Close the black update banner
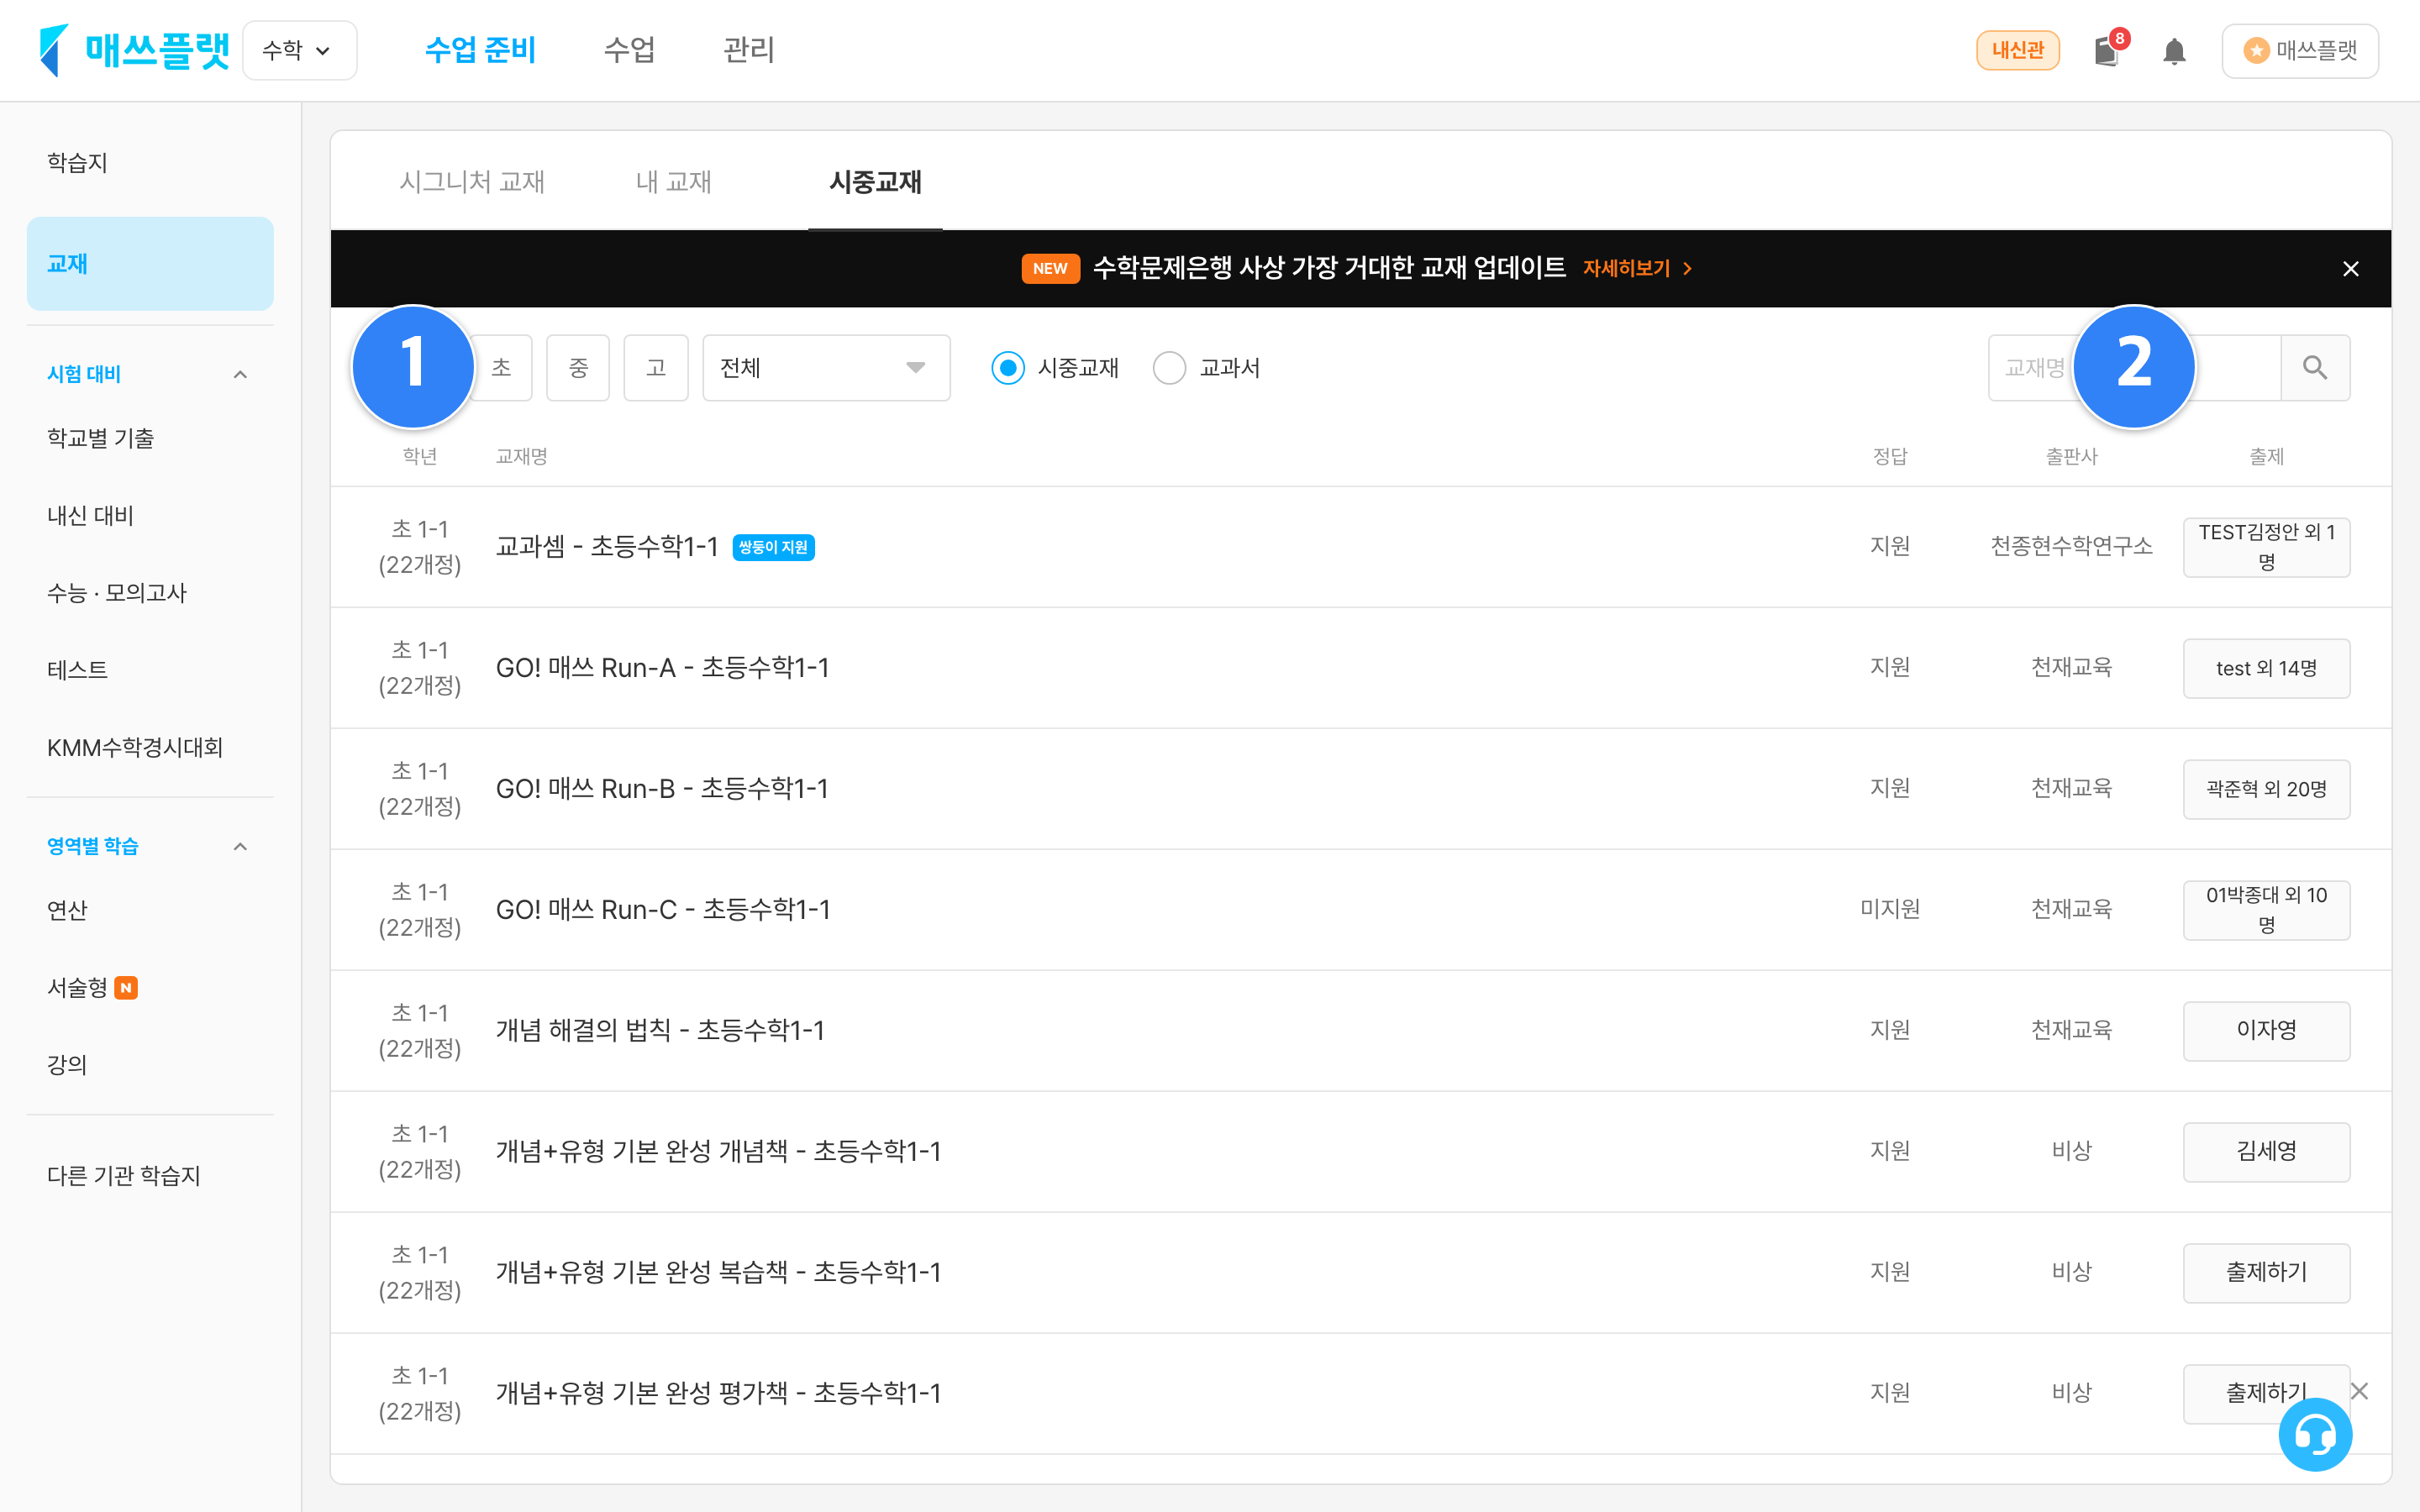Screen dimensions: 2420x1512 coord(2351,269)
